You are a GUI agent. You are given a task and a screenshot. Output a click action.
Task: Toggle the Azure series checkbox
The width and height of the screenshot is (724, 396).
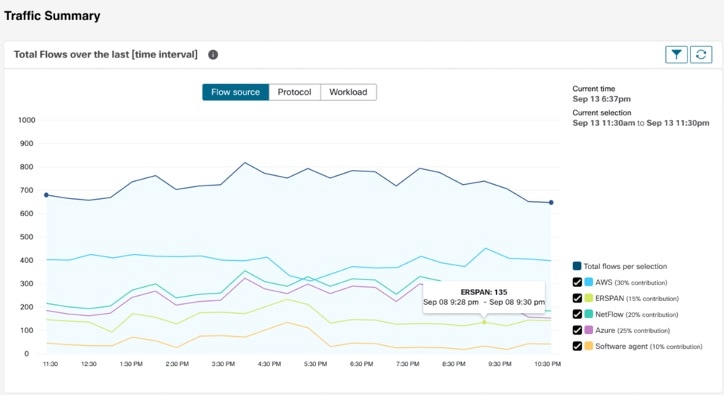pyautogui.click(x=577, y=330)
